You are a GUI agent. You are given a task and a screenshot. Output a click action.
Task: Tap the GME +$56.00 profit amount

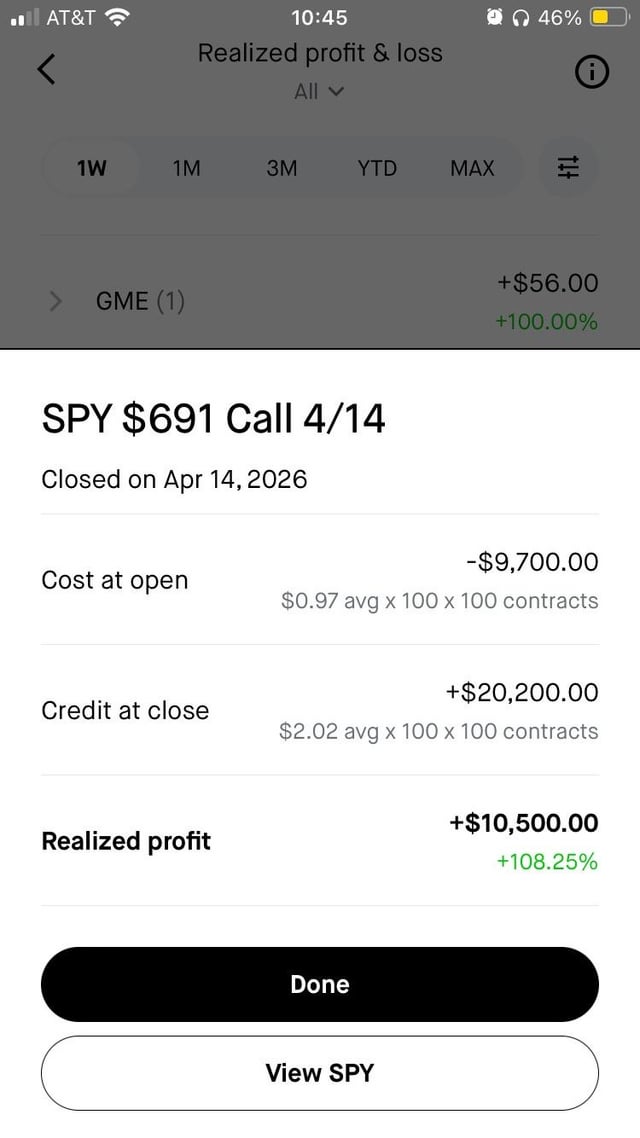[547, 283]
